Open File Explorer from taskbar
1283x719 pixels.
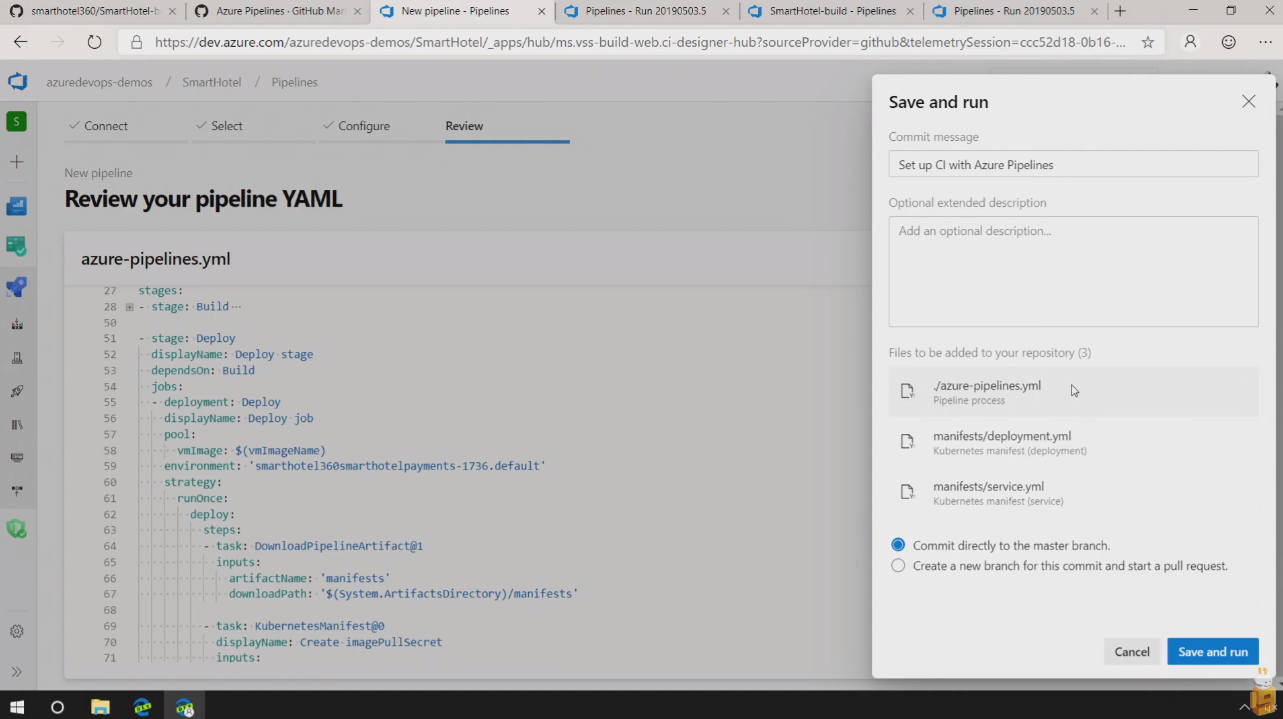coord(100,707)
